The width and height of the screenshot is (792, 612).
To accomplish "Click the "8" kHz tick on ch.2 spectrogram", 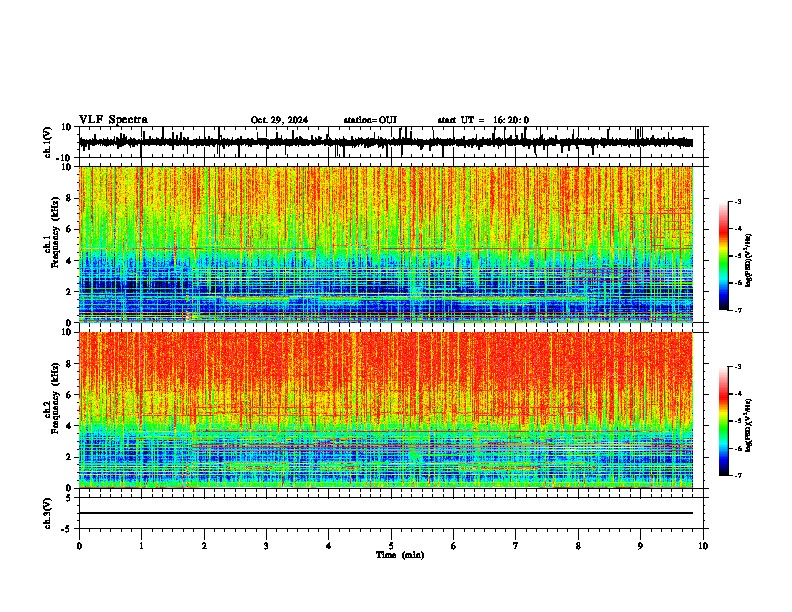I will point(70,364).
